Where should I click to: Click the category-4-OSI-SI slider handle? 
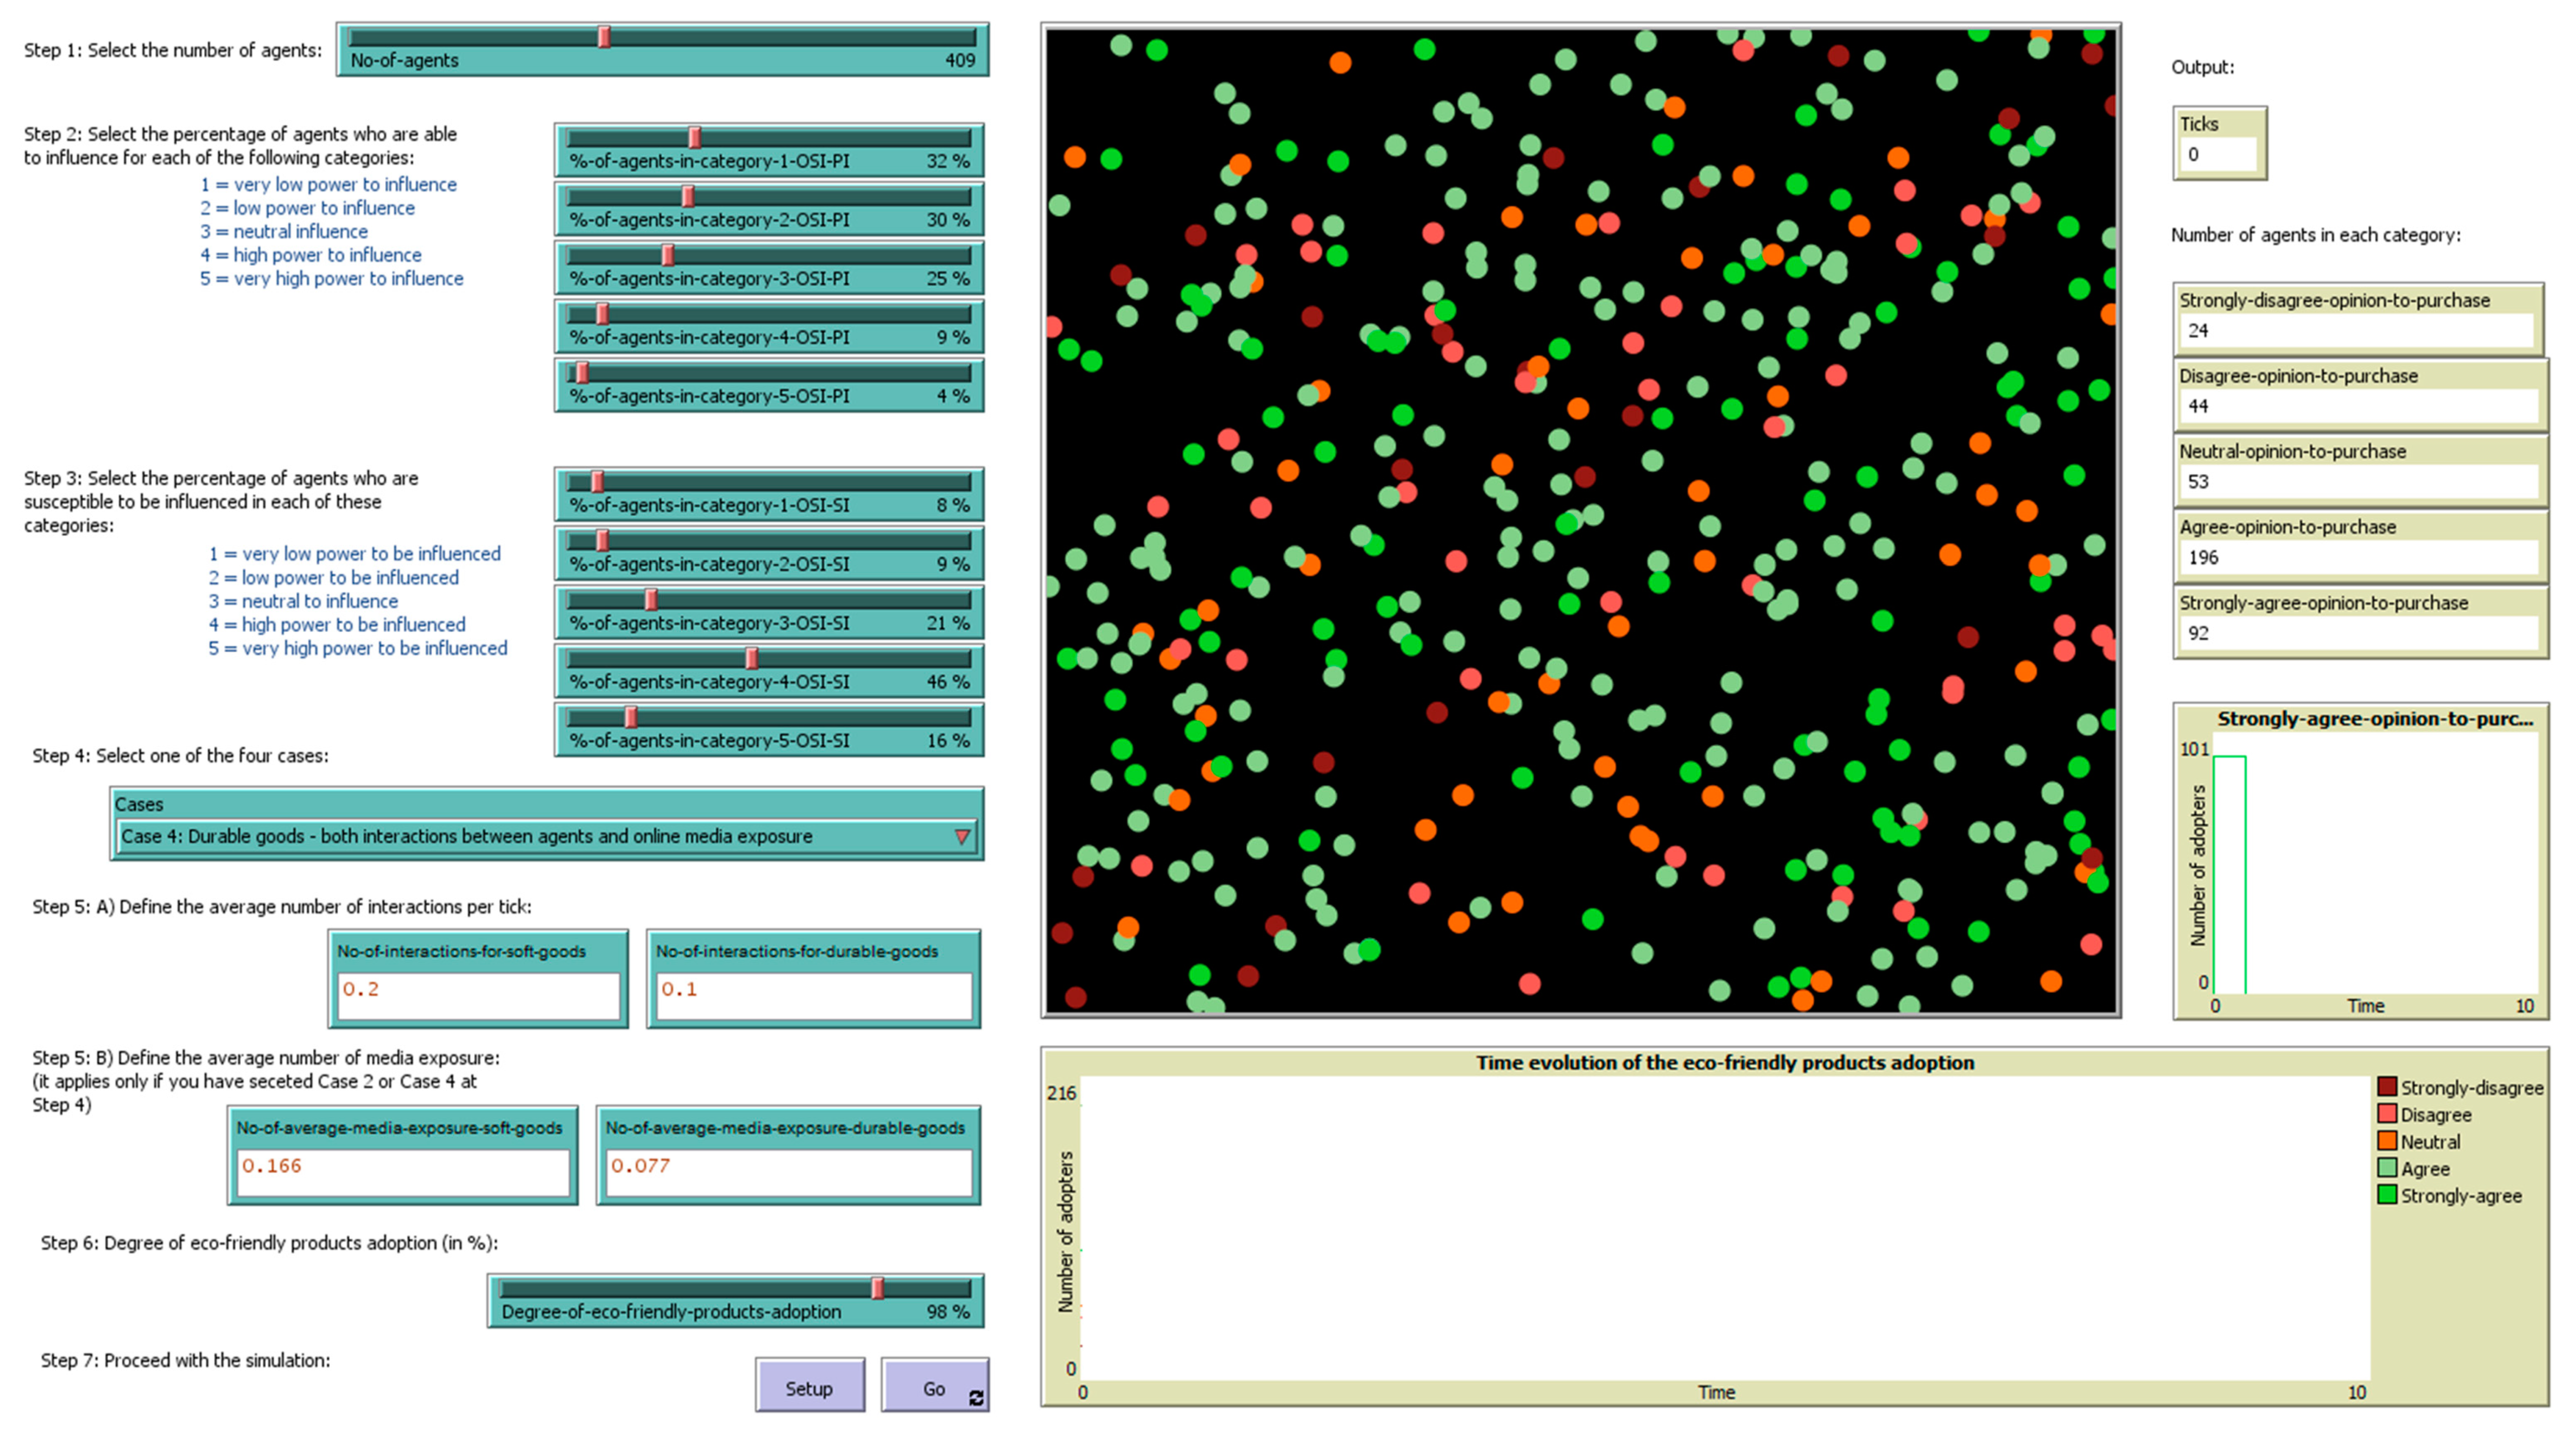pyautogui.click(x=751, y=658)
